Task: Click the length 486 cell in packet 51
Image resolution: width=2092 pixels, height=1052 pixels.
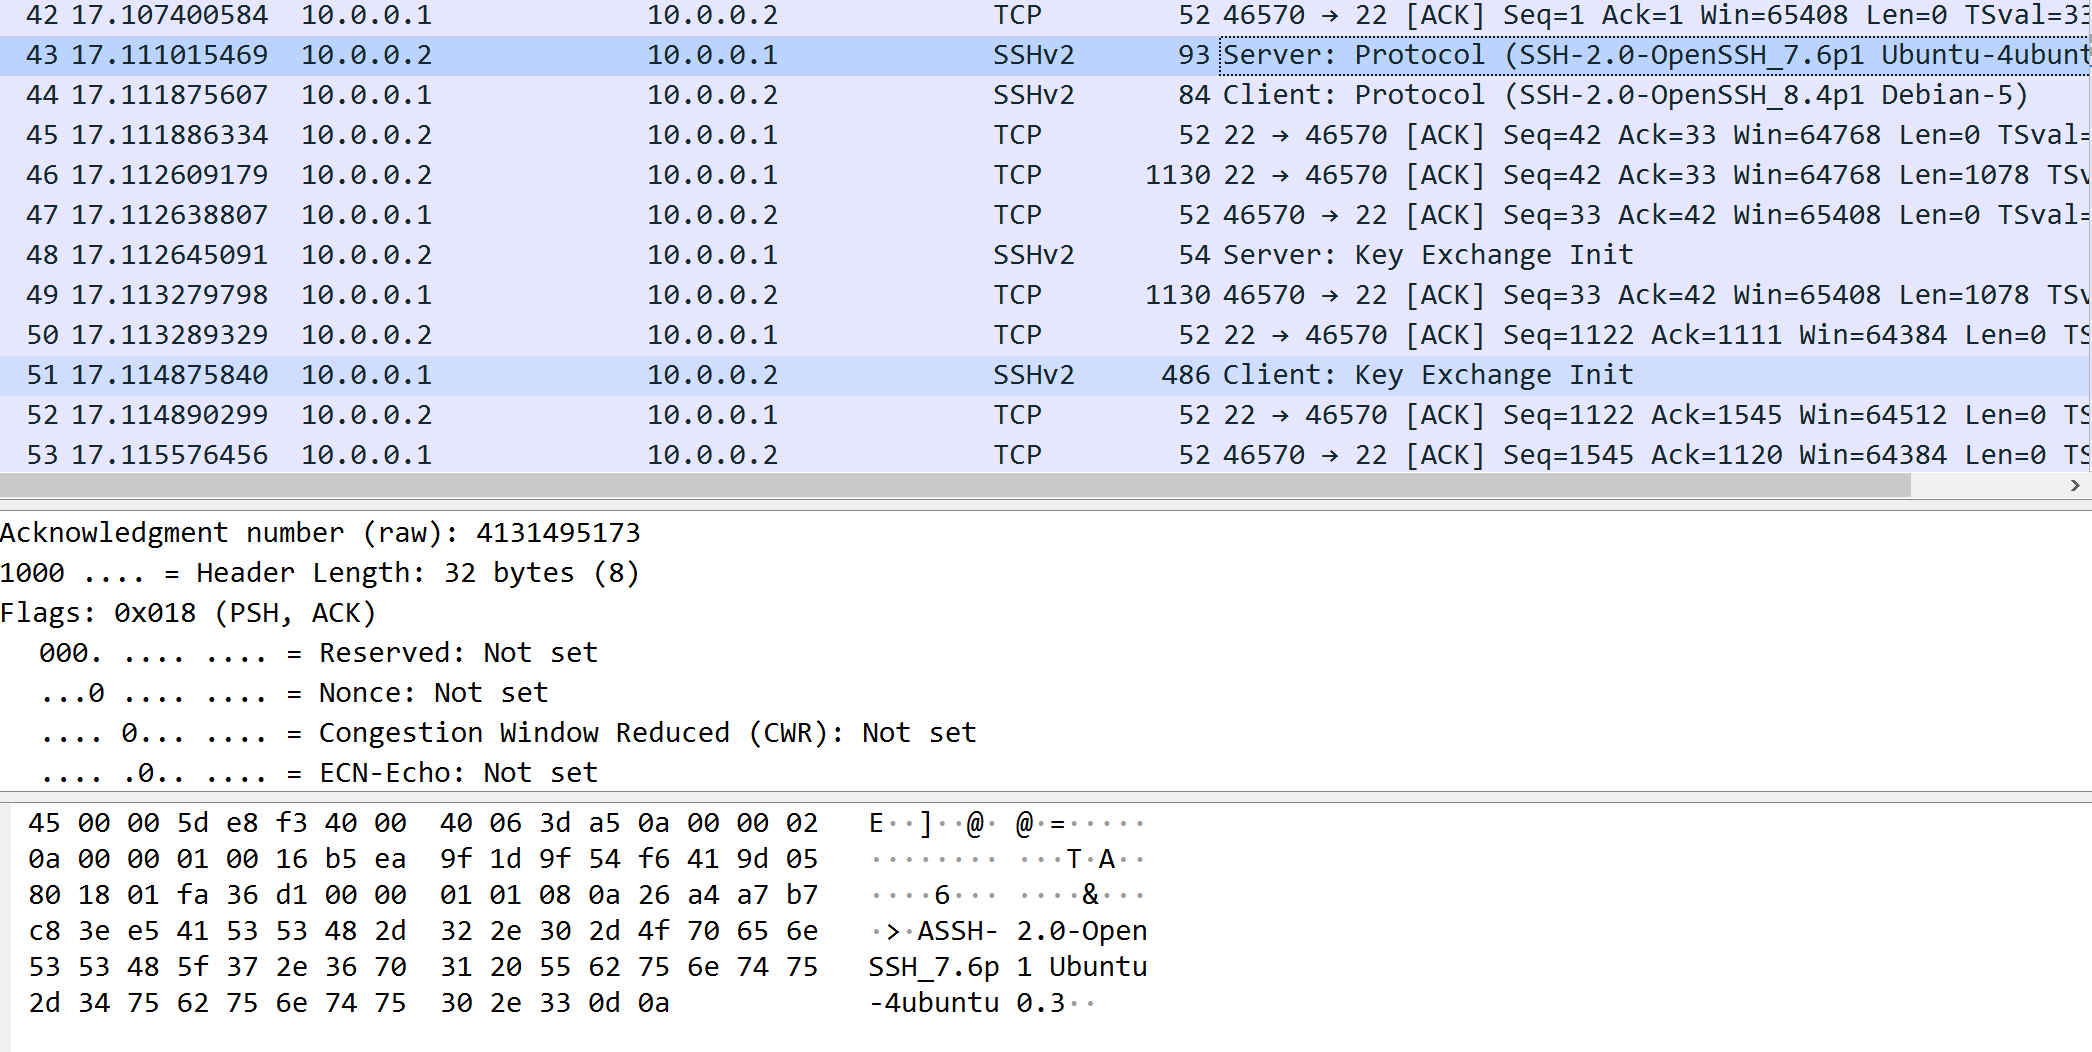Action: [x=1185, y=375]
